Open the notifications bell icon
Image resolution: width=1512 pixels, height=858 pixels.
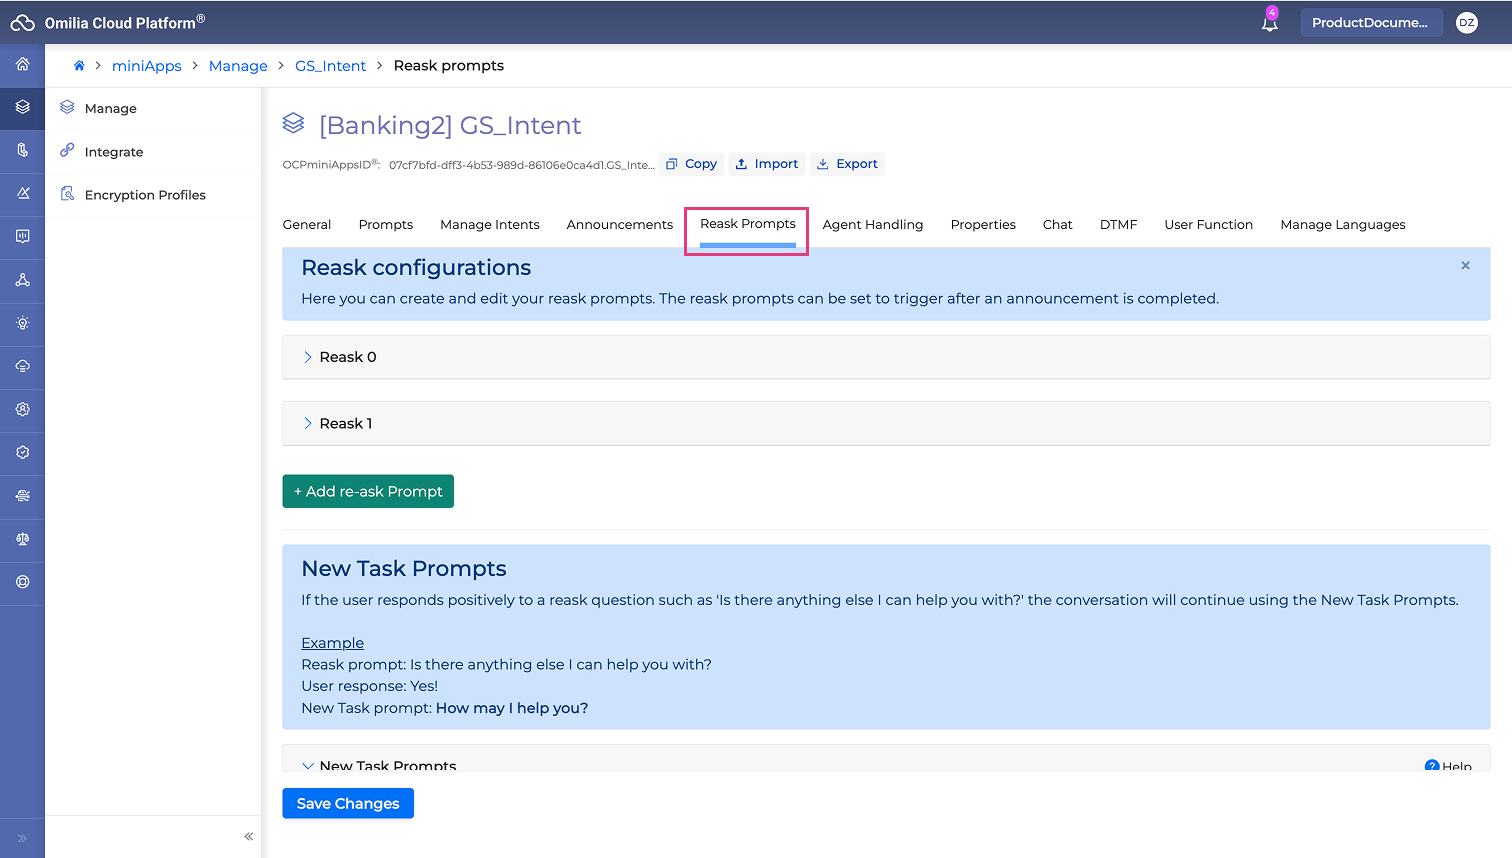click(1269, 23)
